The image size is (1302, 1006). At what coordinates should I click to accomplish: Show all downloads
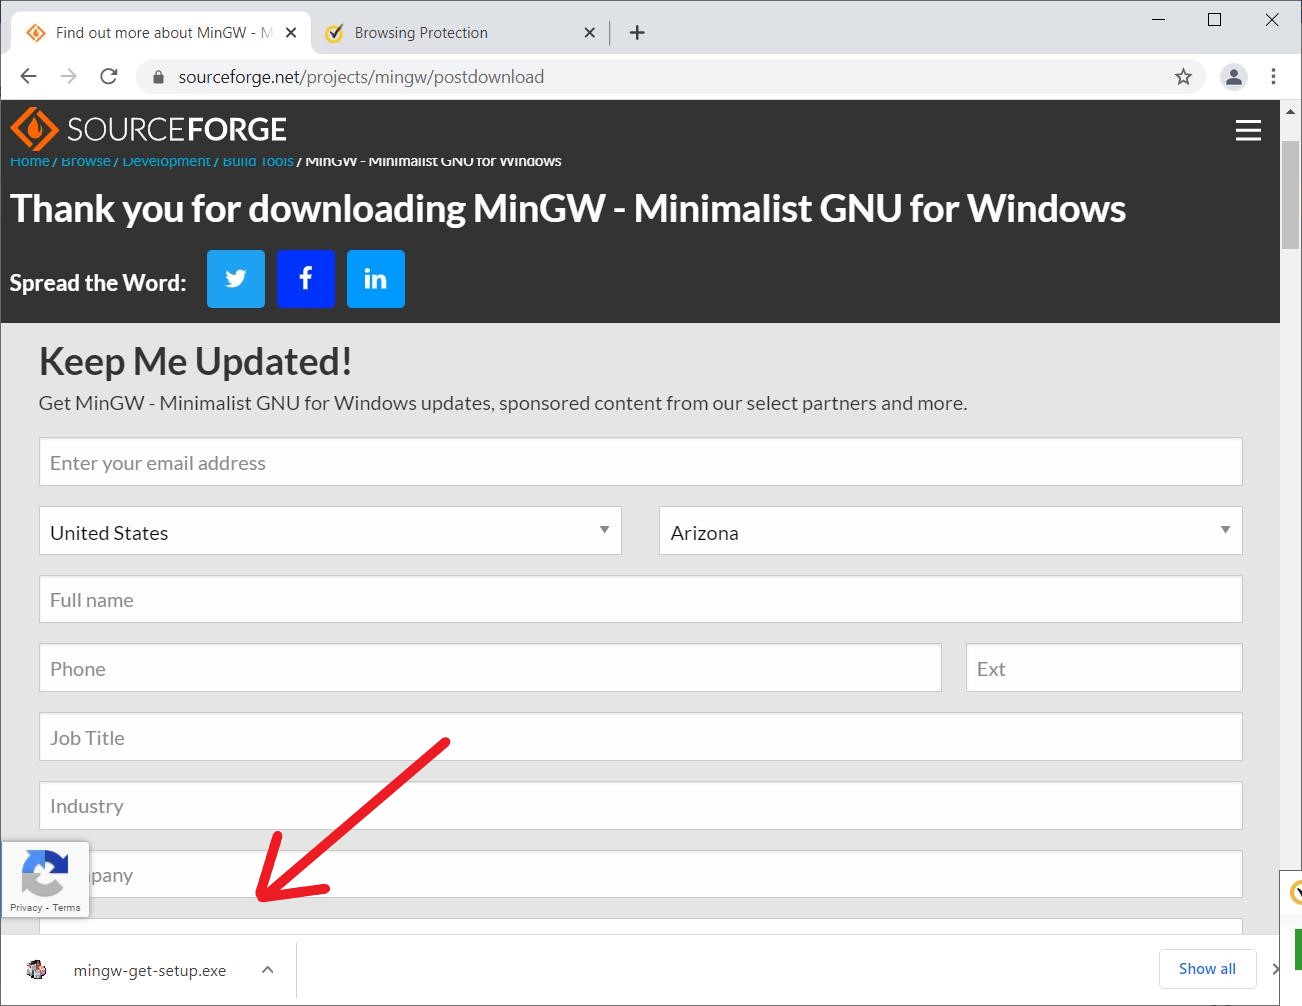pyautogui.click(x=1207, y=969)
